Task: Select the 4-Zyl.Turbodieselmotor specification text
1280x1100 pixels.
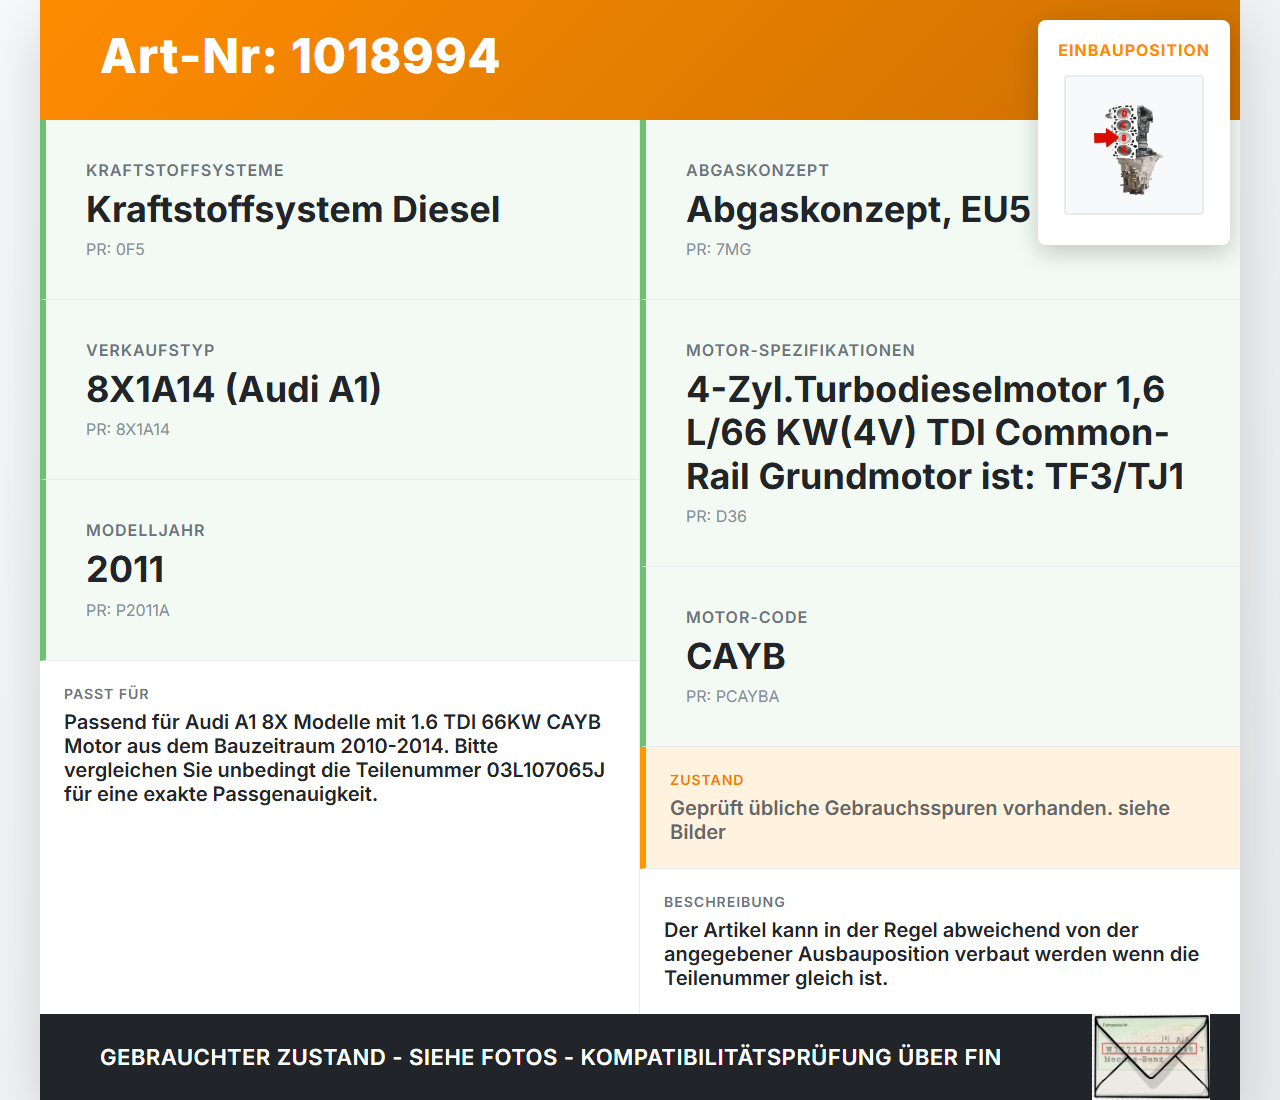Action: tap(935, 432)
